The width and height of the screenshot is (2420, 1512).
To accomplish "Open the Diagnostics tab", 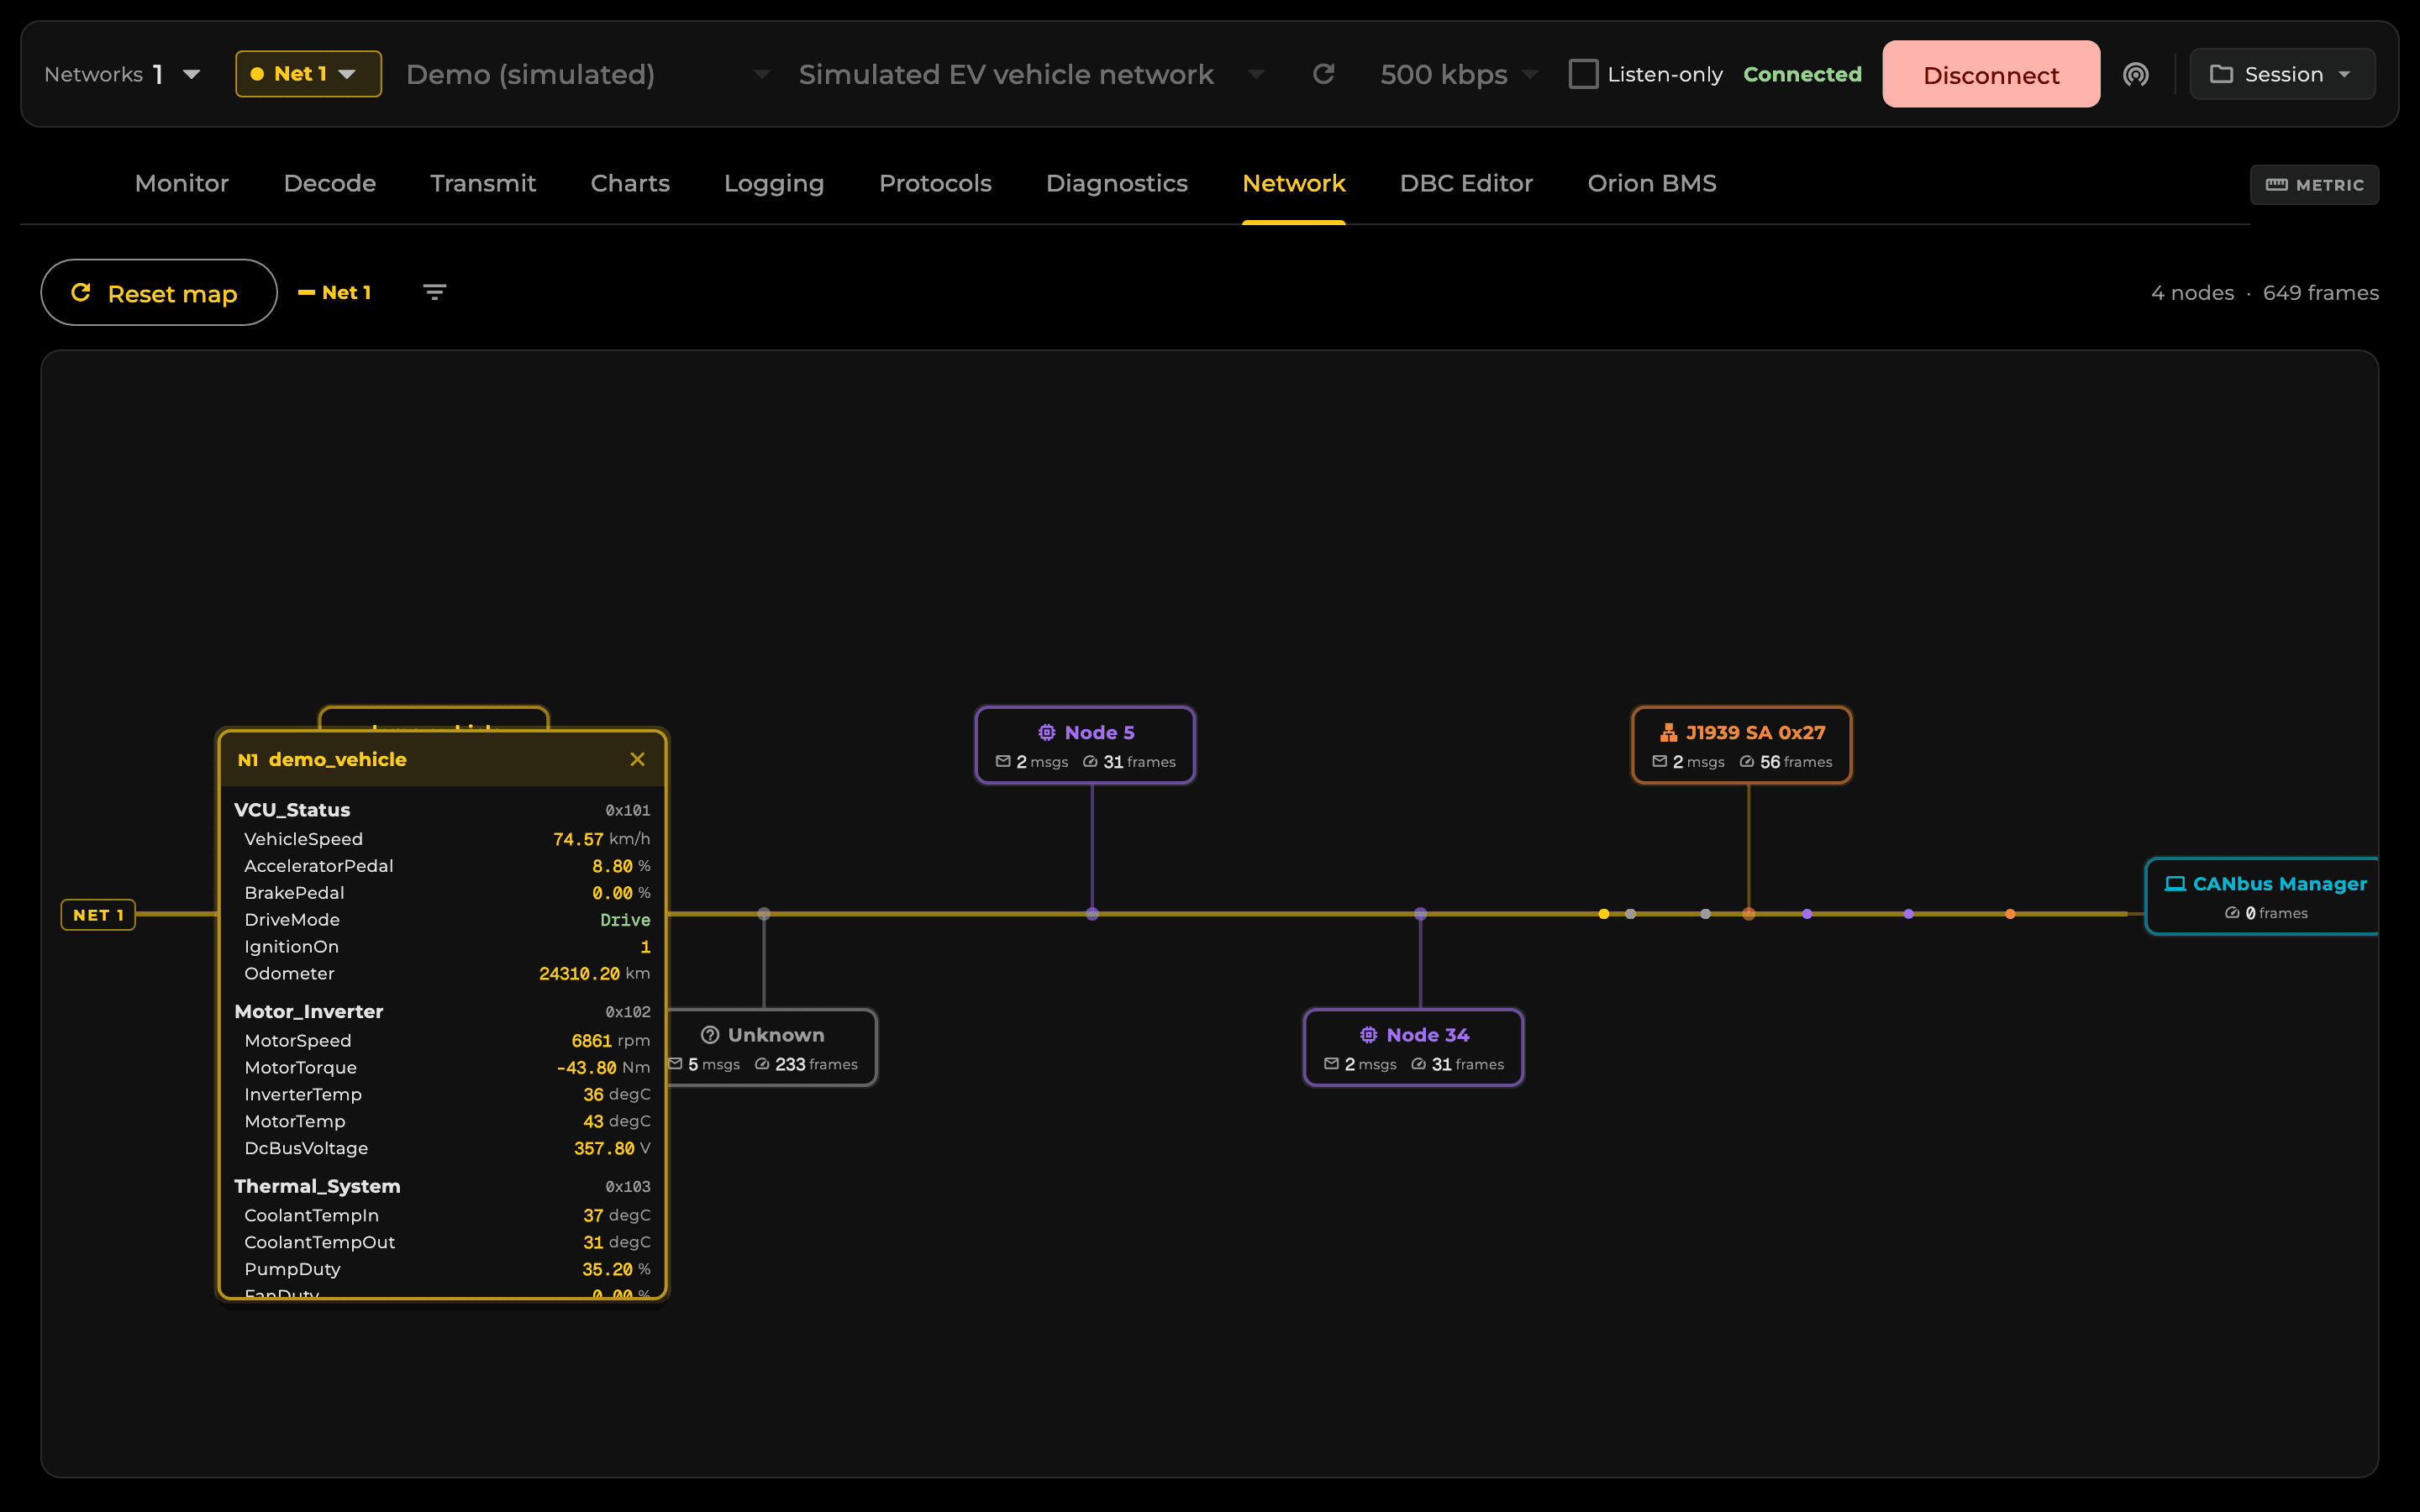I will (1117, 184).
